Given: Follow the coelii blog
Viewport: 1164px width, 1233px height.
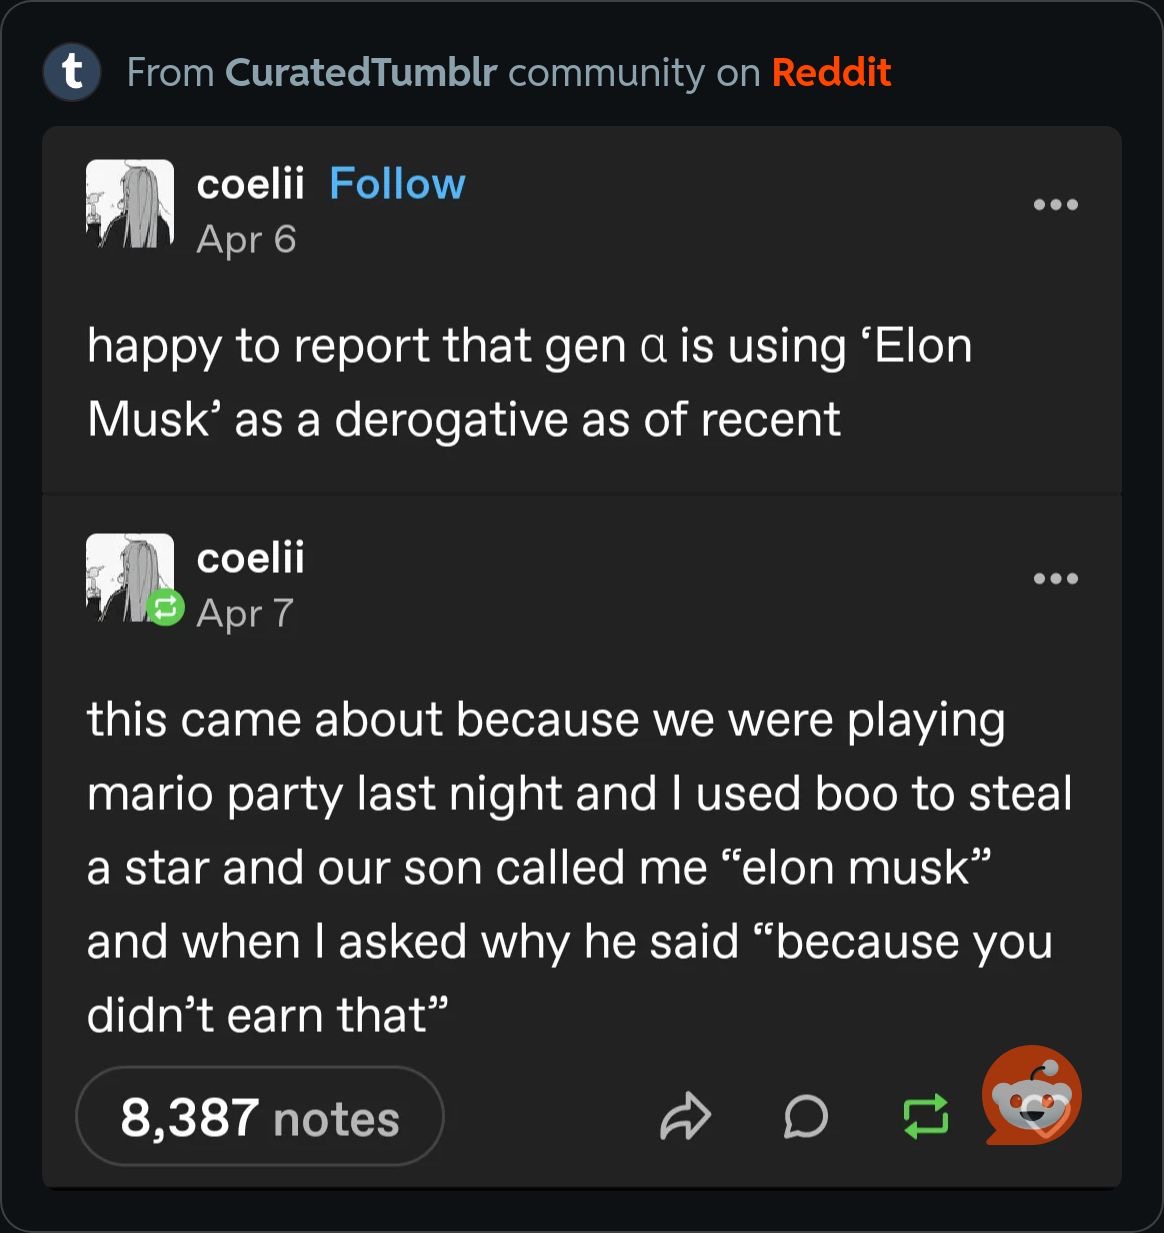Looking at the screenshot, I should (x=397, y=184).
